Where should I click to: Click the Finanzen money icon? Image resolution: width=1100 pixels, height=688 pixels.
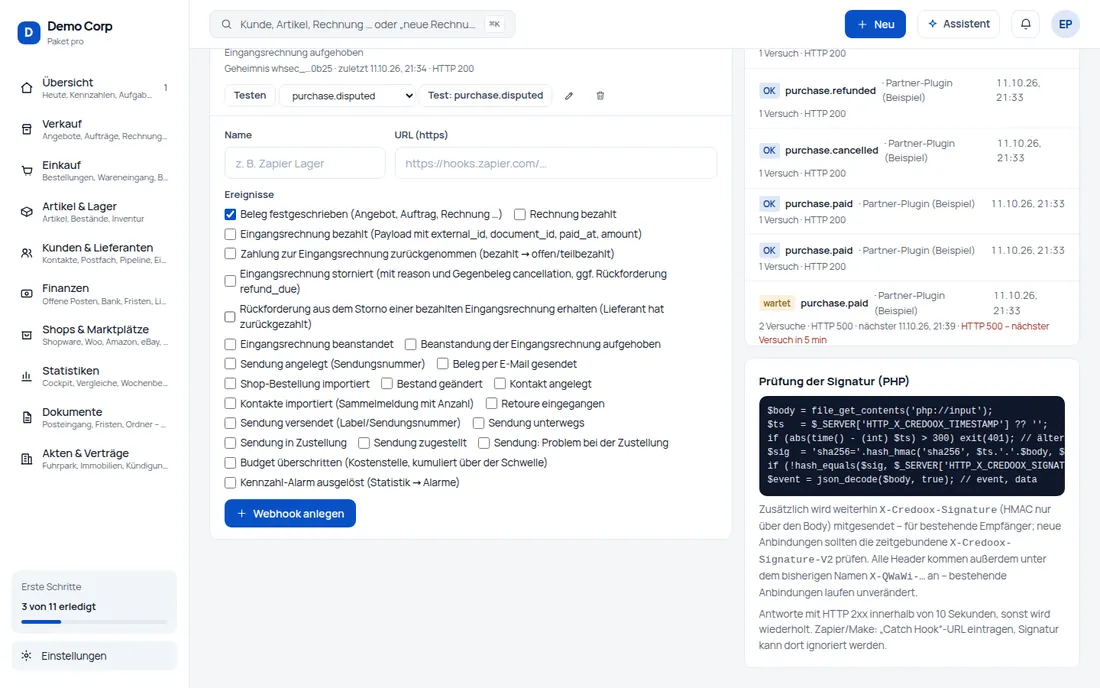pos(27,294)
